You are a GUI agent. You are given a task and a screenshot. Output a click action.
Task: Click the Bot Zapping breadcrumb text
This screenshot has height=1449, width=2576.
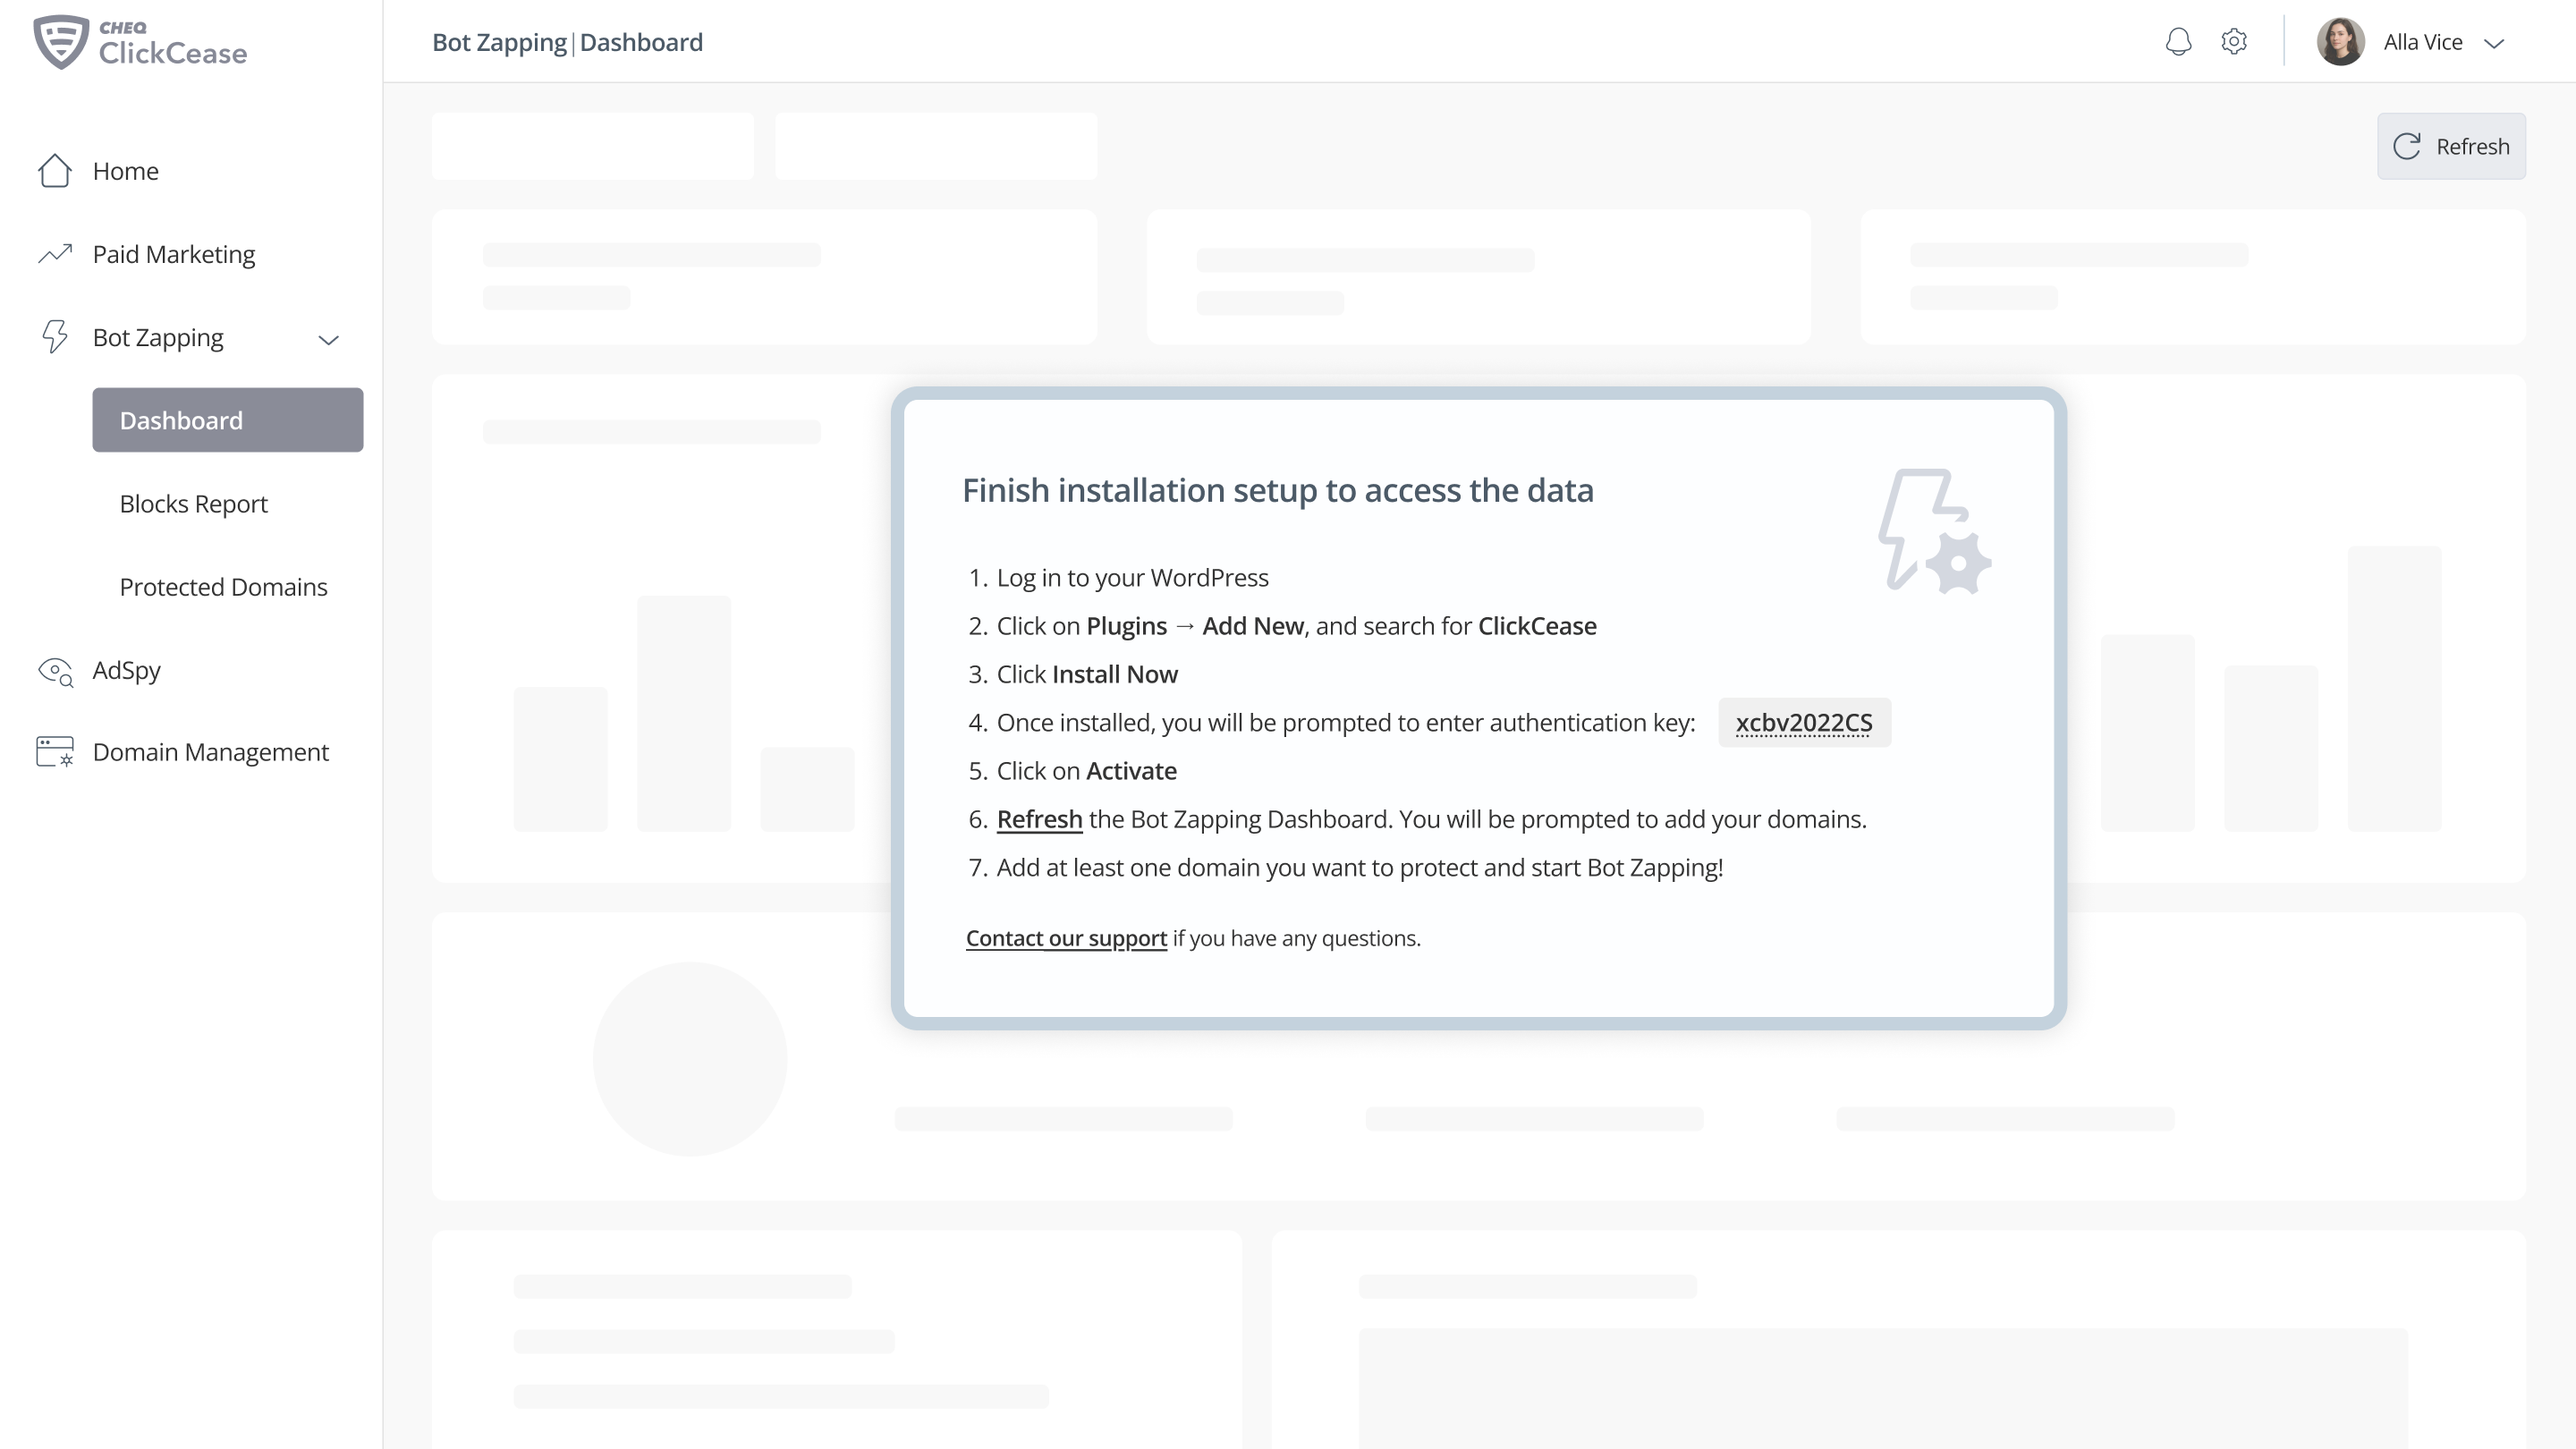(x=499, y=42)
